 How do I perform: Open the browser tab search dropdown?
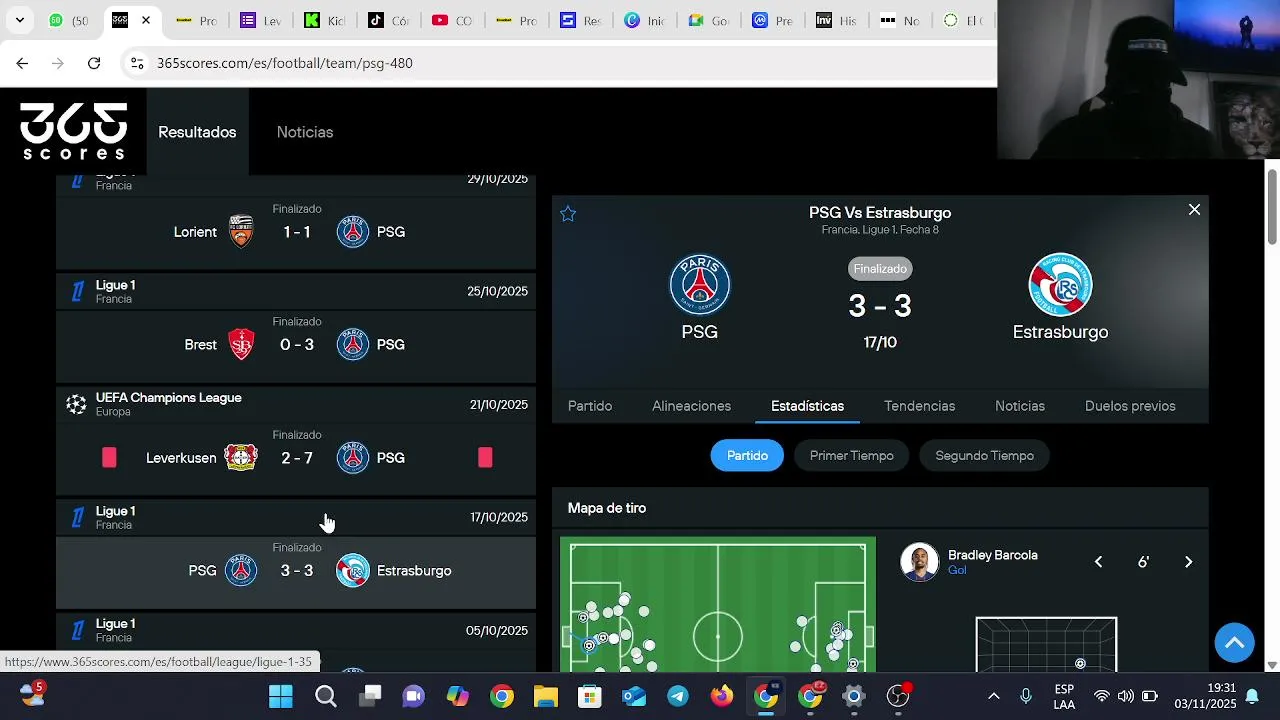point(19,20)
